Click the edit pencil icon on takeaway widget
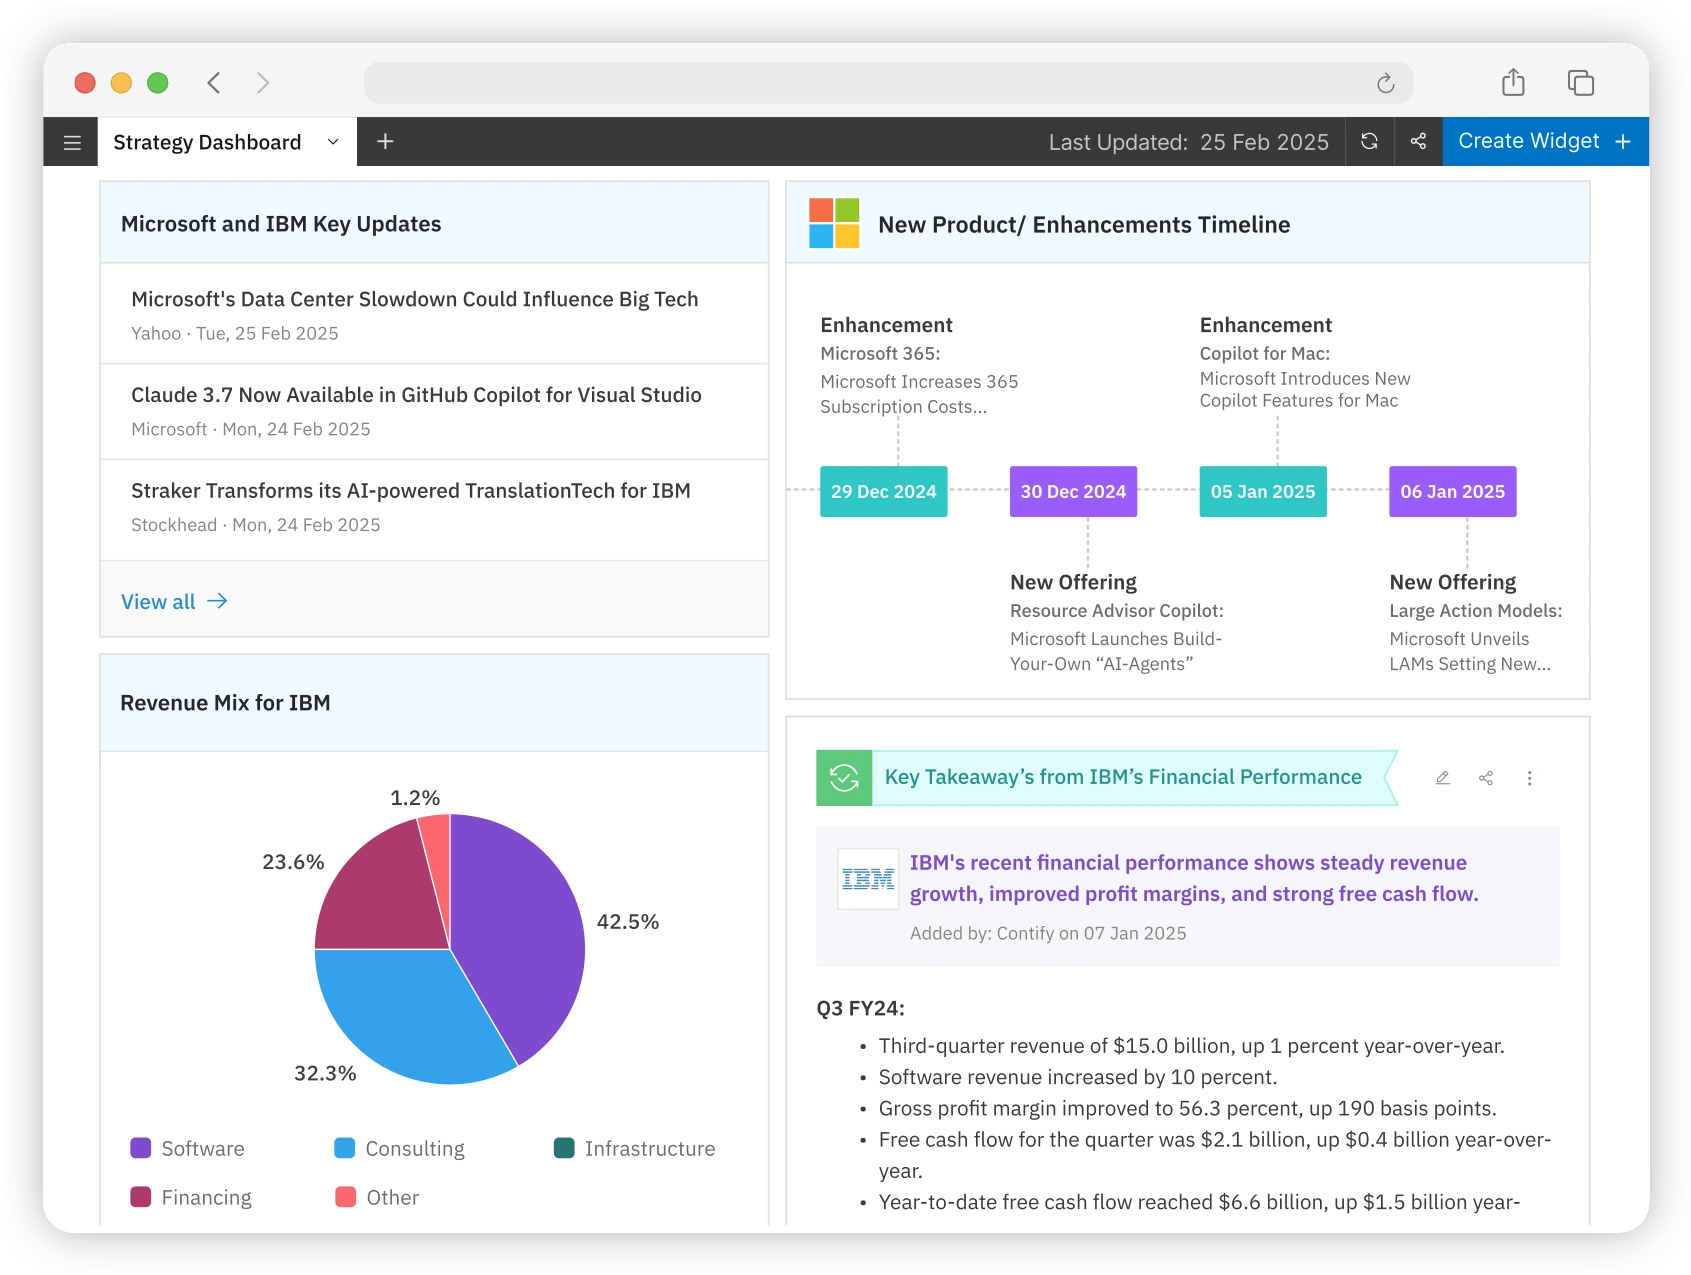This screenshot has width=1691, height=1275. point(1443,778)
